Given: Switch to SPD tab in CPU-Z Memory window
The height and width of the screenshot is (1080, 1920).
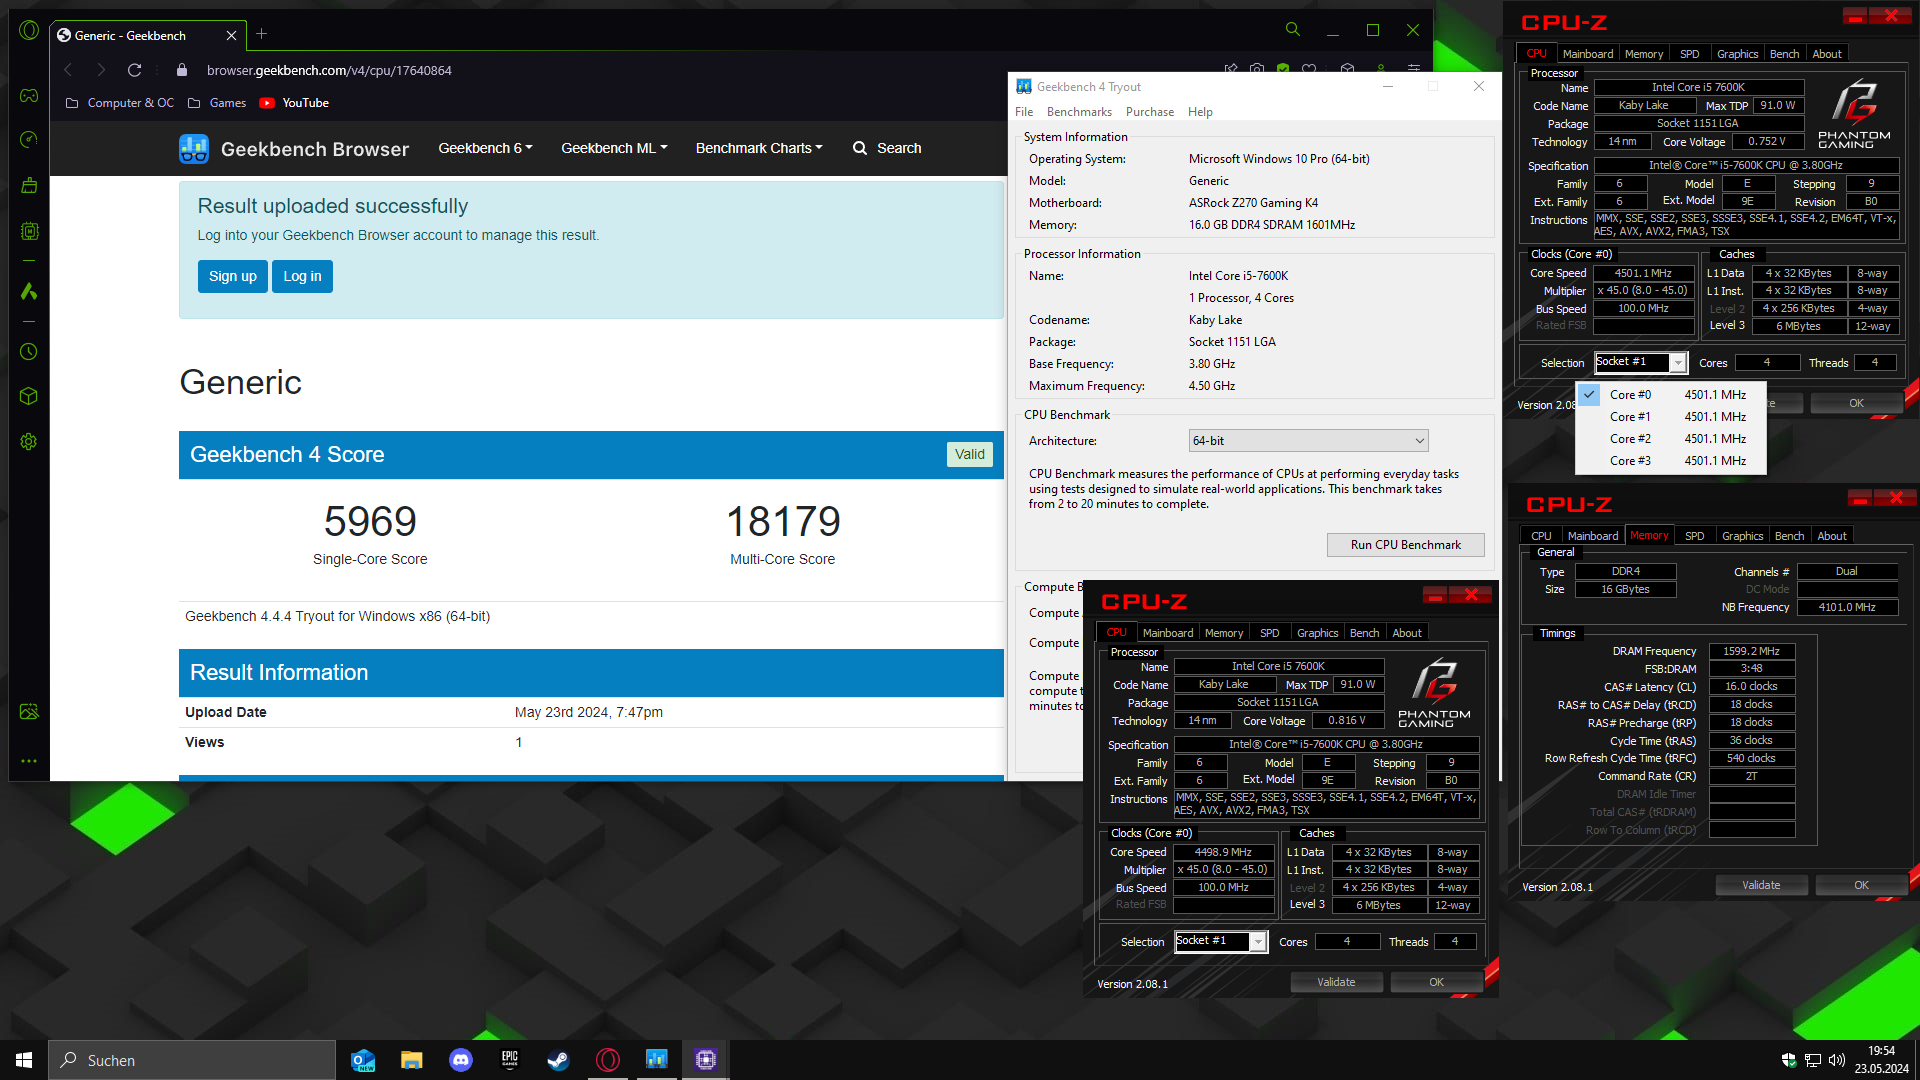Looking at the screenshot, I should pos(1694,536).
